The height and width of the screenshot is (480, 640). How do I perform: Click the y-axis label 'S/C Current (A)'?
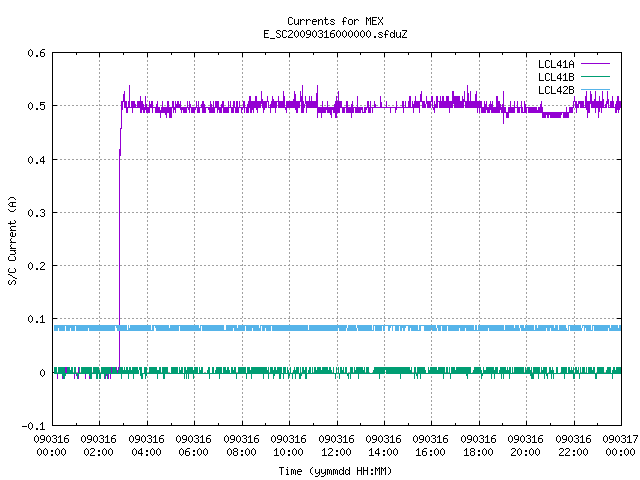12,240
